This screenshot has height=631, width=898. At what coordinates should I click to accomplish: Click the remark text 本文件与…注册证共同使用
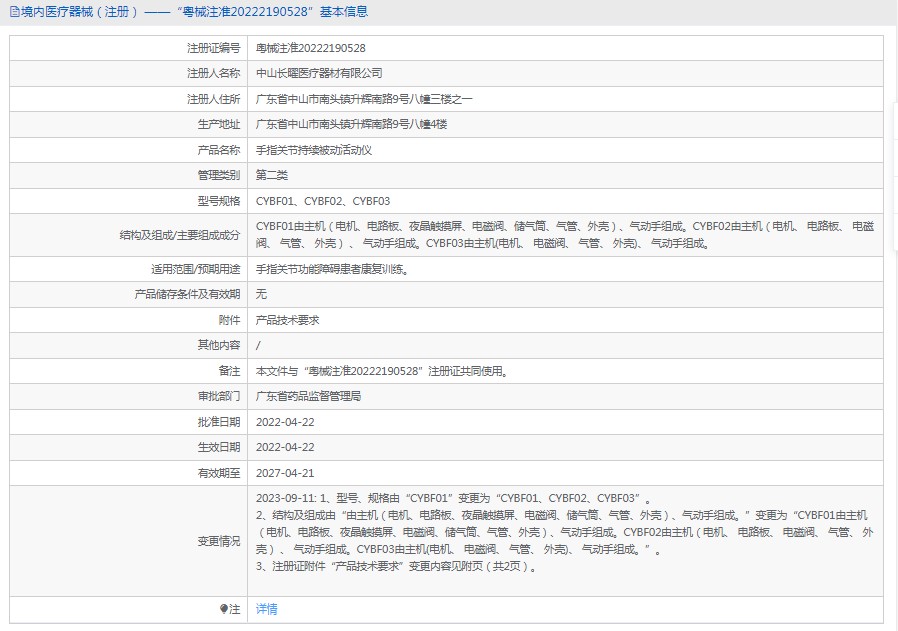click(382, 371)
